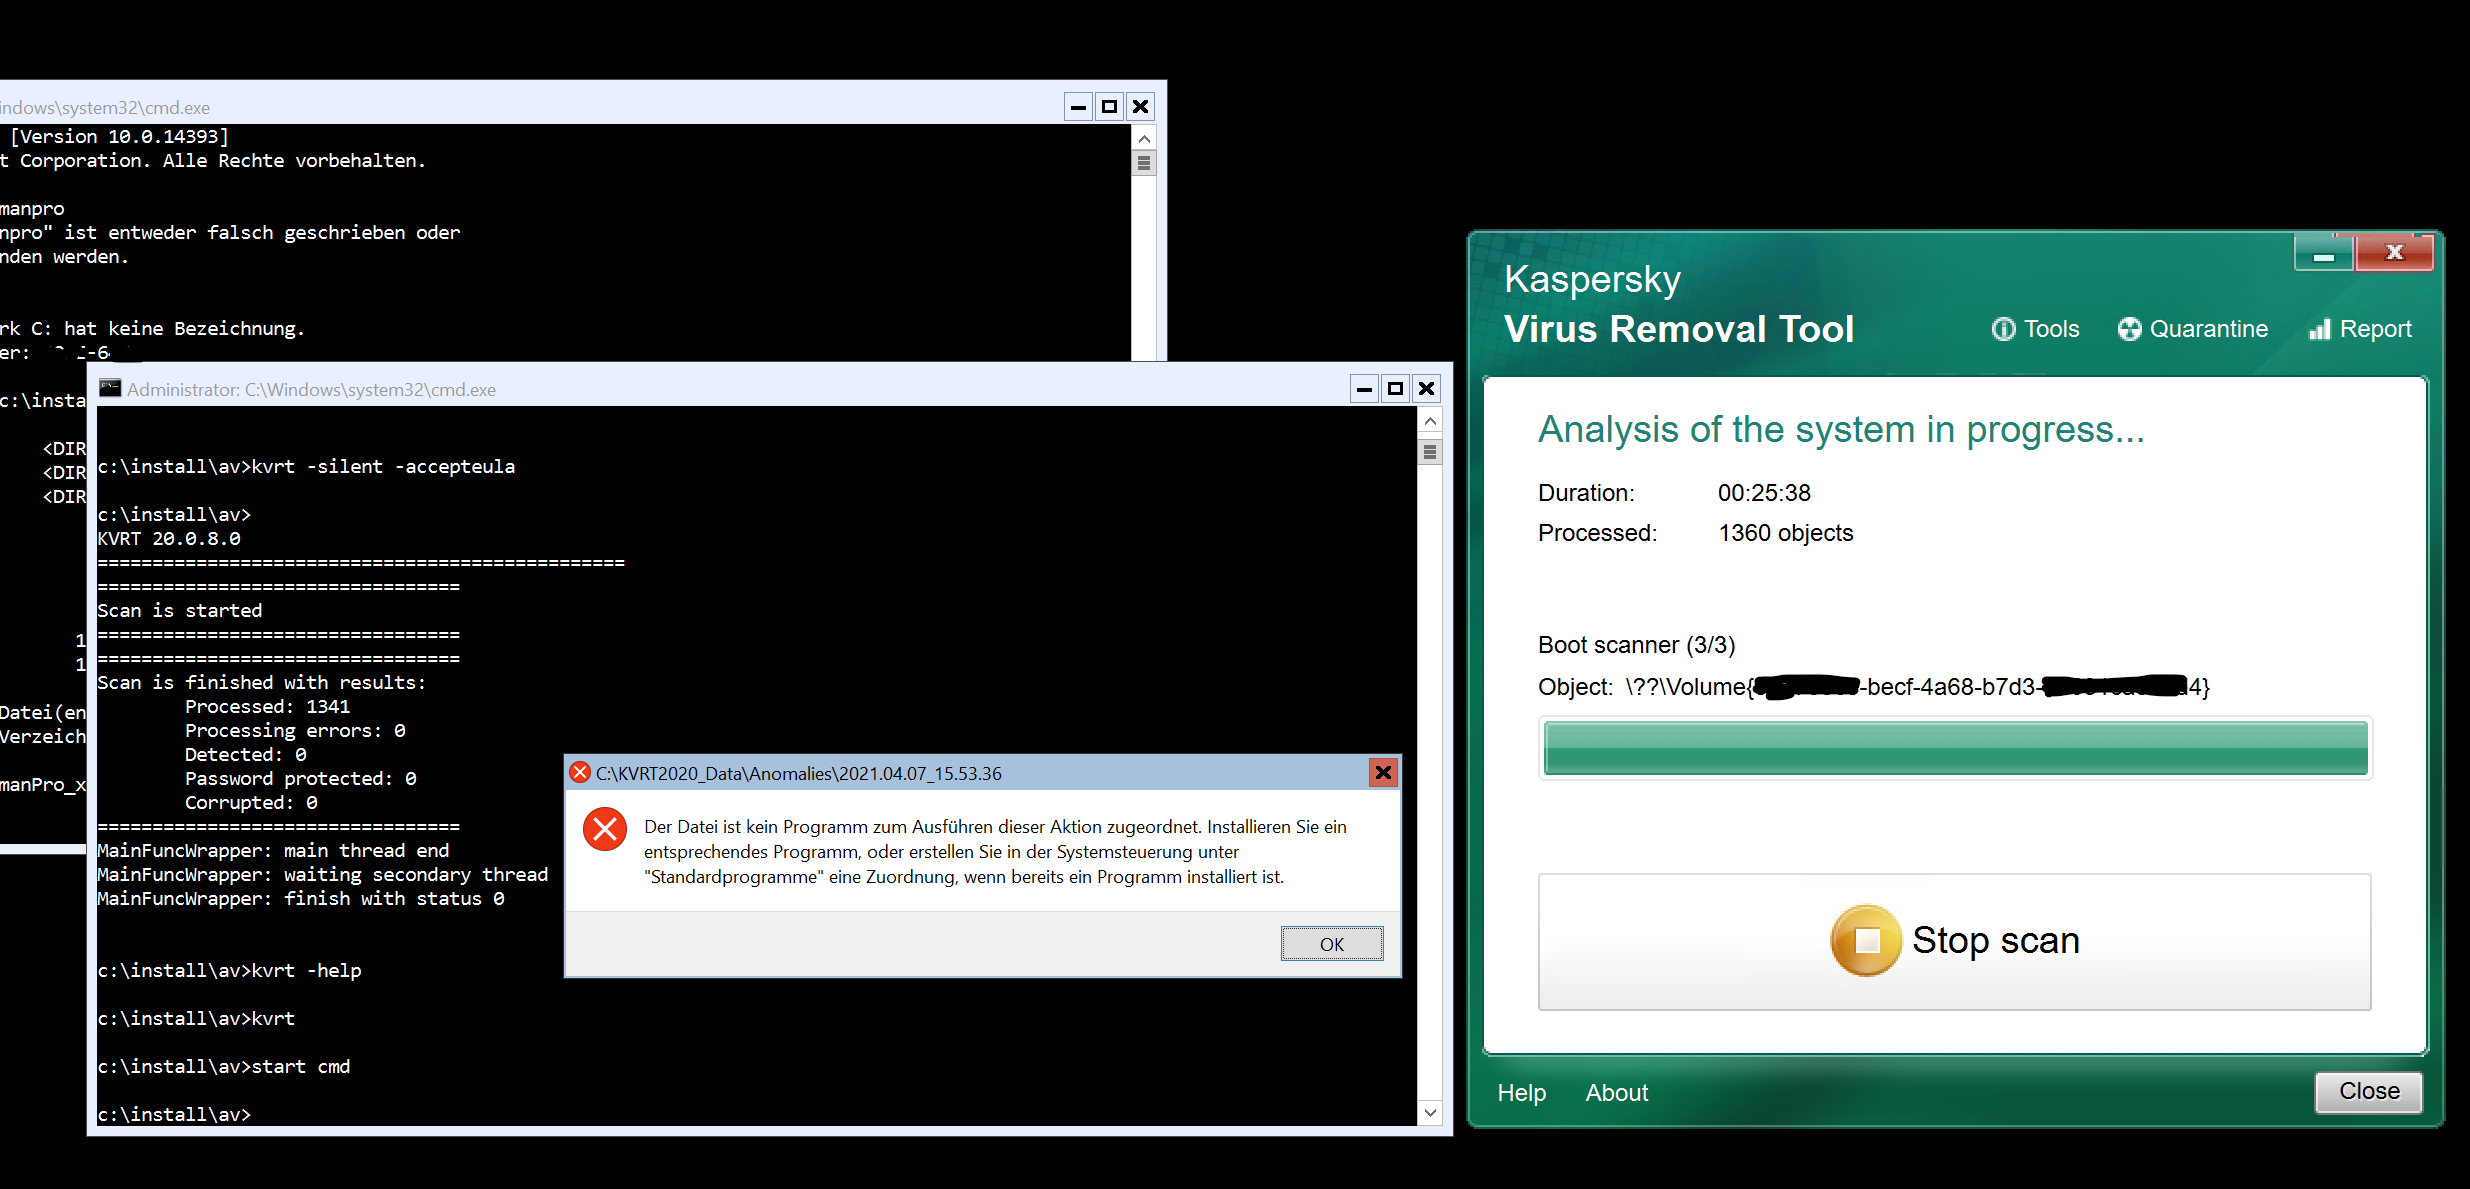Screen dimensions: 2470x1189
Task: Close the KVRT2020_Data error dialog
Action: (x=1383, y=772)
